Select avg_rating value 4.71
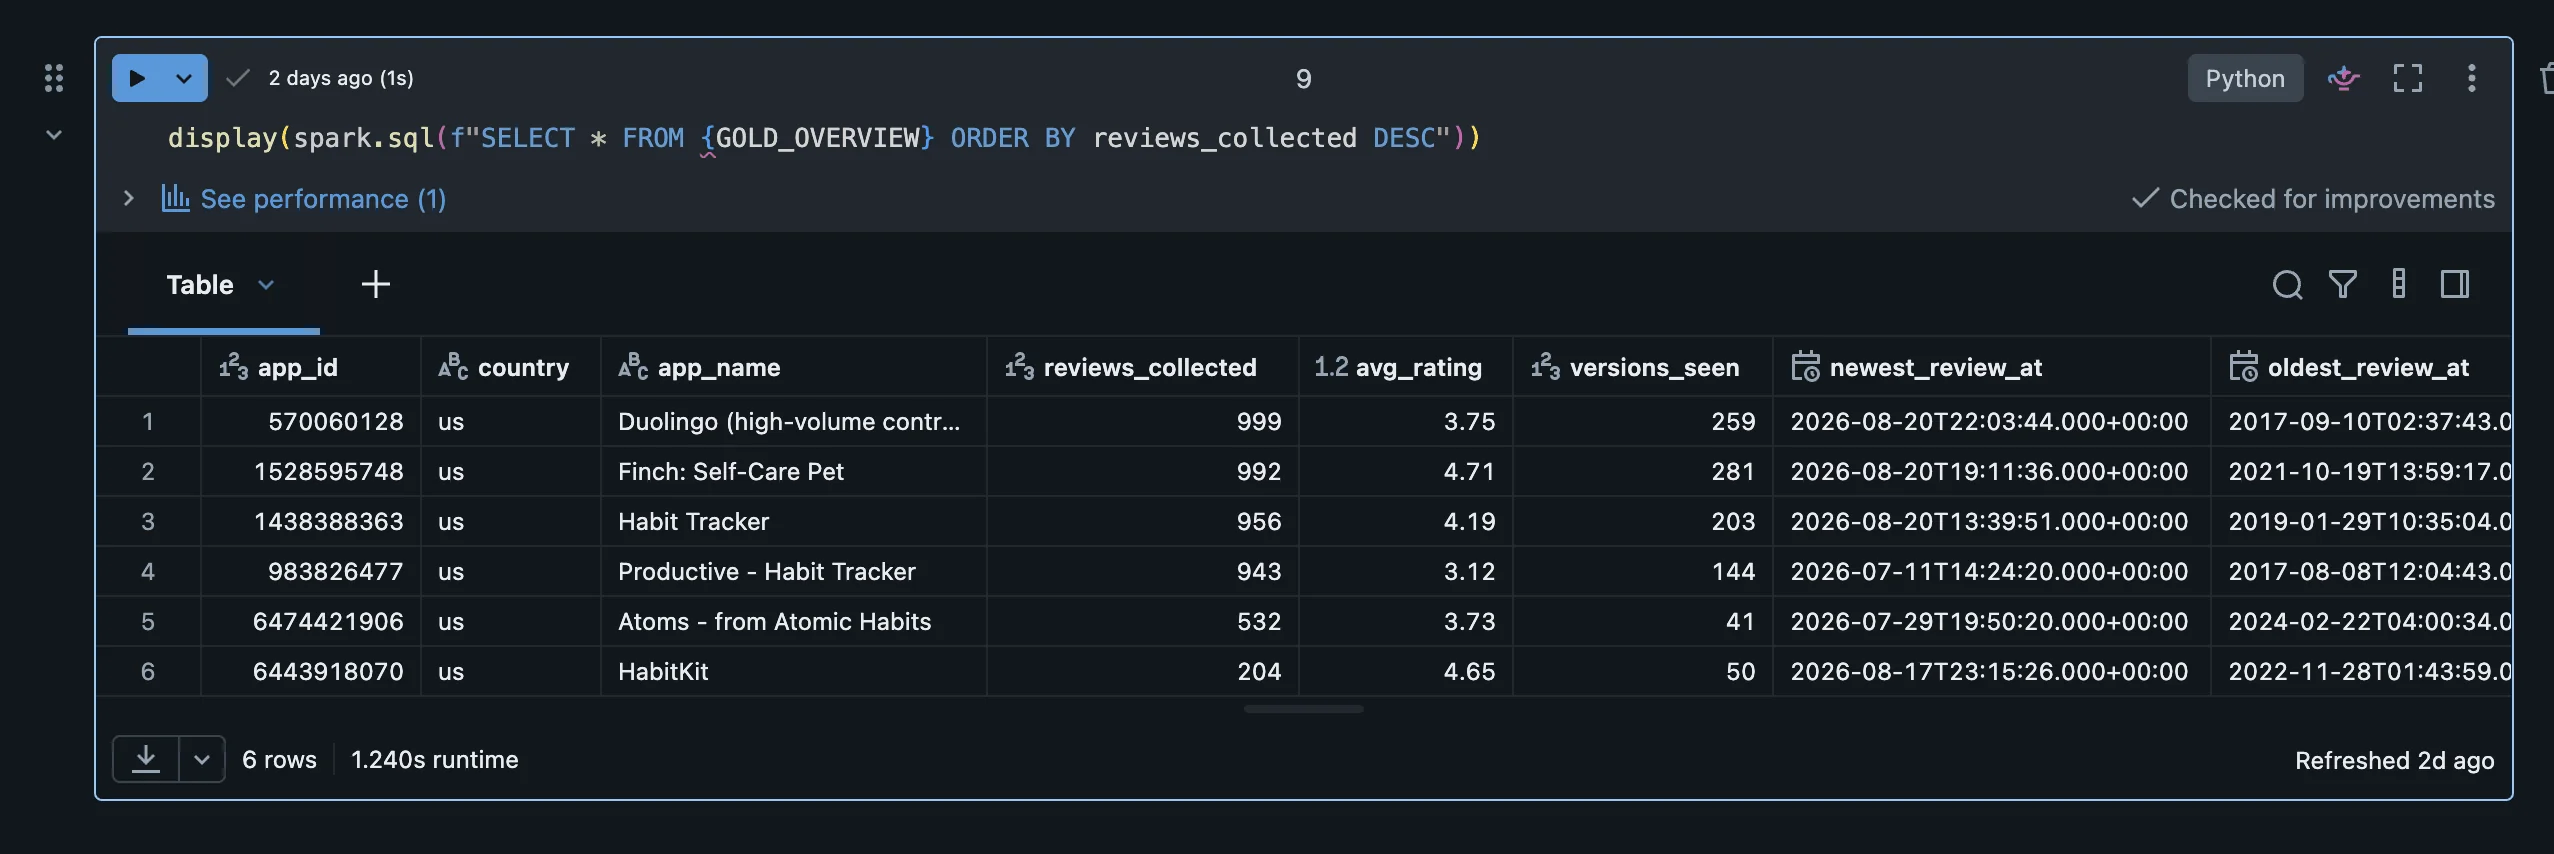The width and height of the screenshot is (2554, 854). [x=1405, y=471]
